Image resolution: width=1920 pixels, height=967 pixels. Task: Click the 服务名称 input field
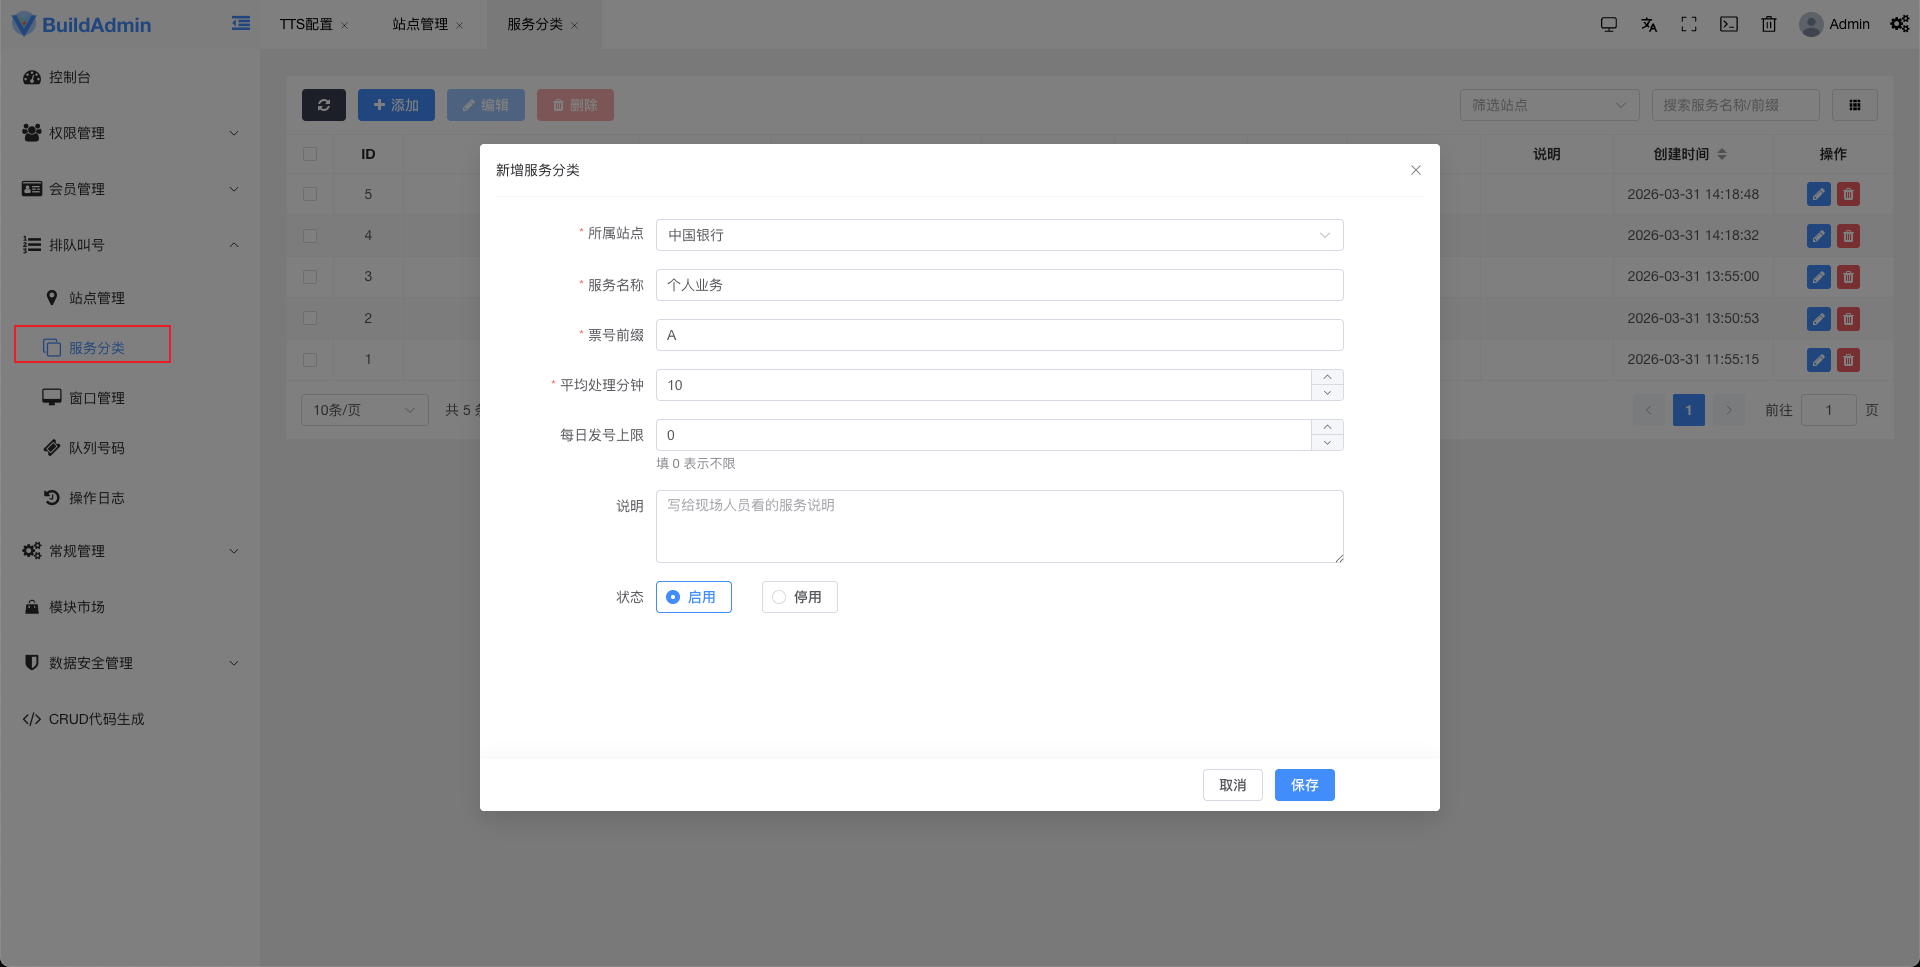1000,285
